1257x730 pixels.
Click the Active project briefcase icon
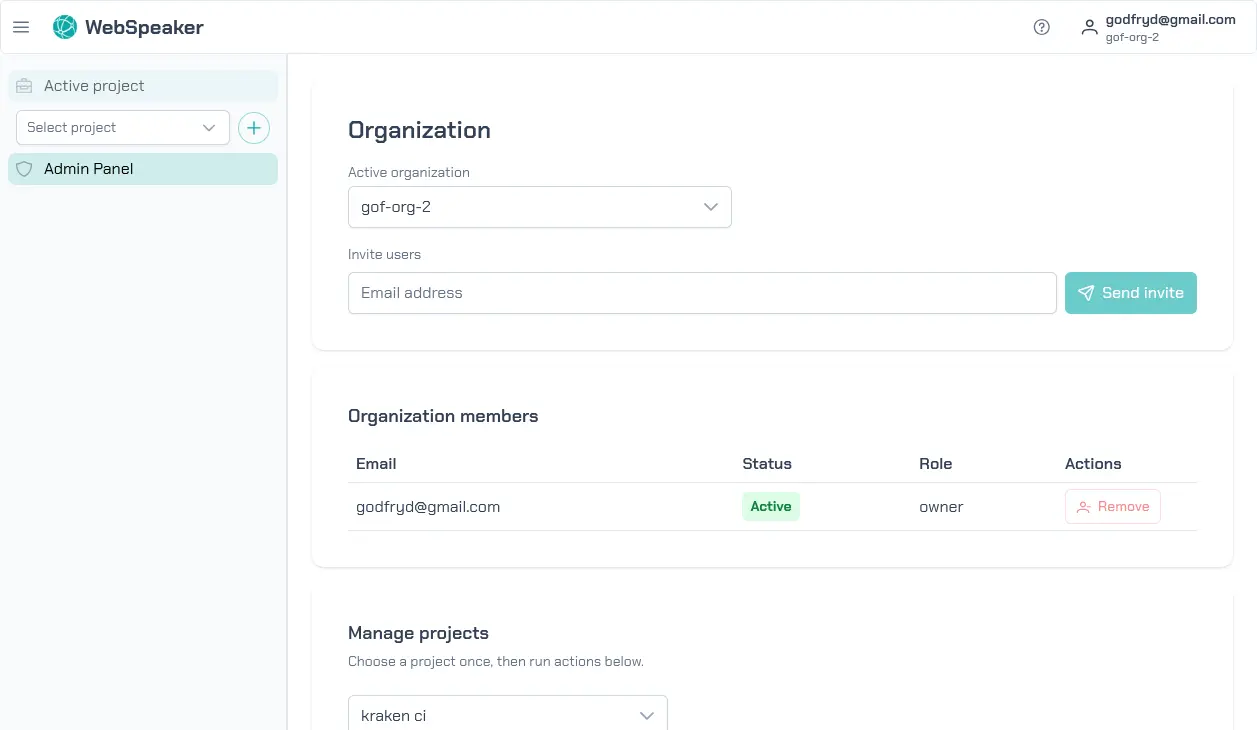[x=24, y=86]
